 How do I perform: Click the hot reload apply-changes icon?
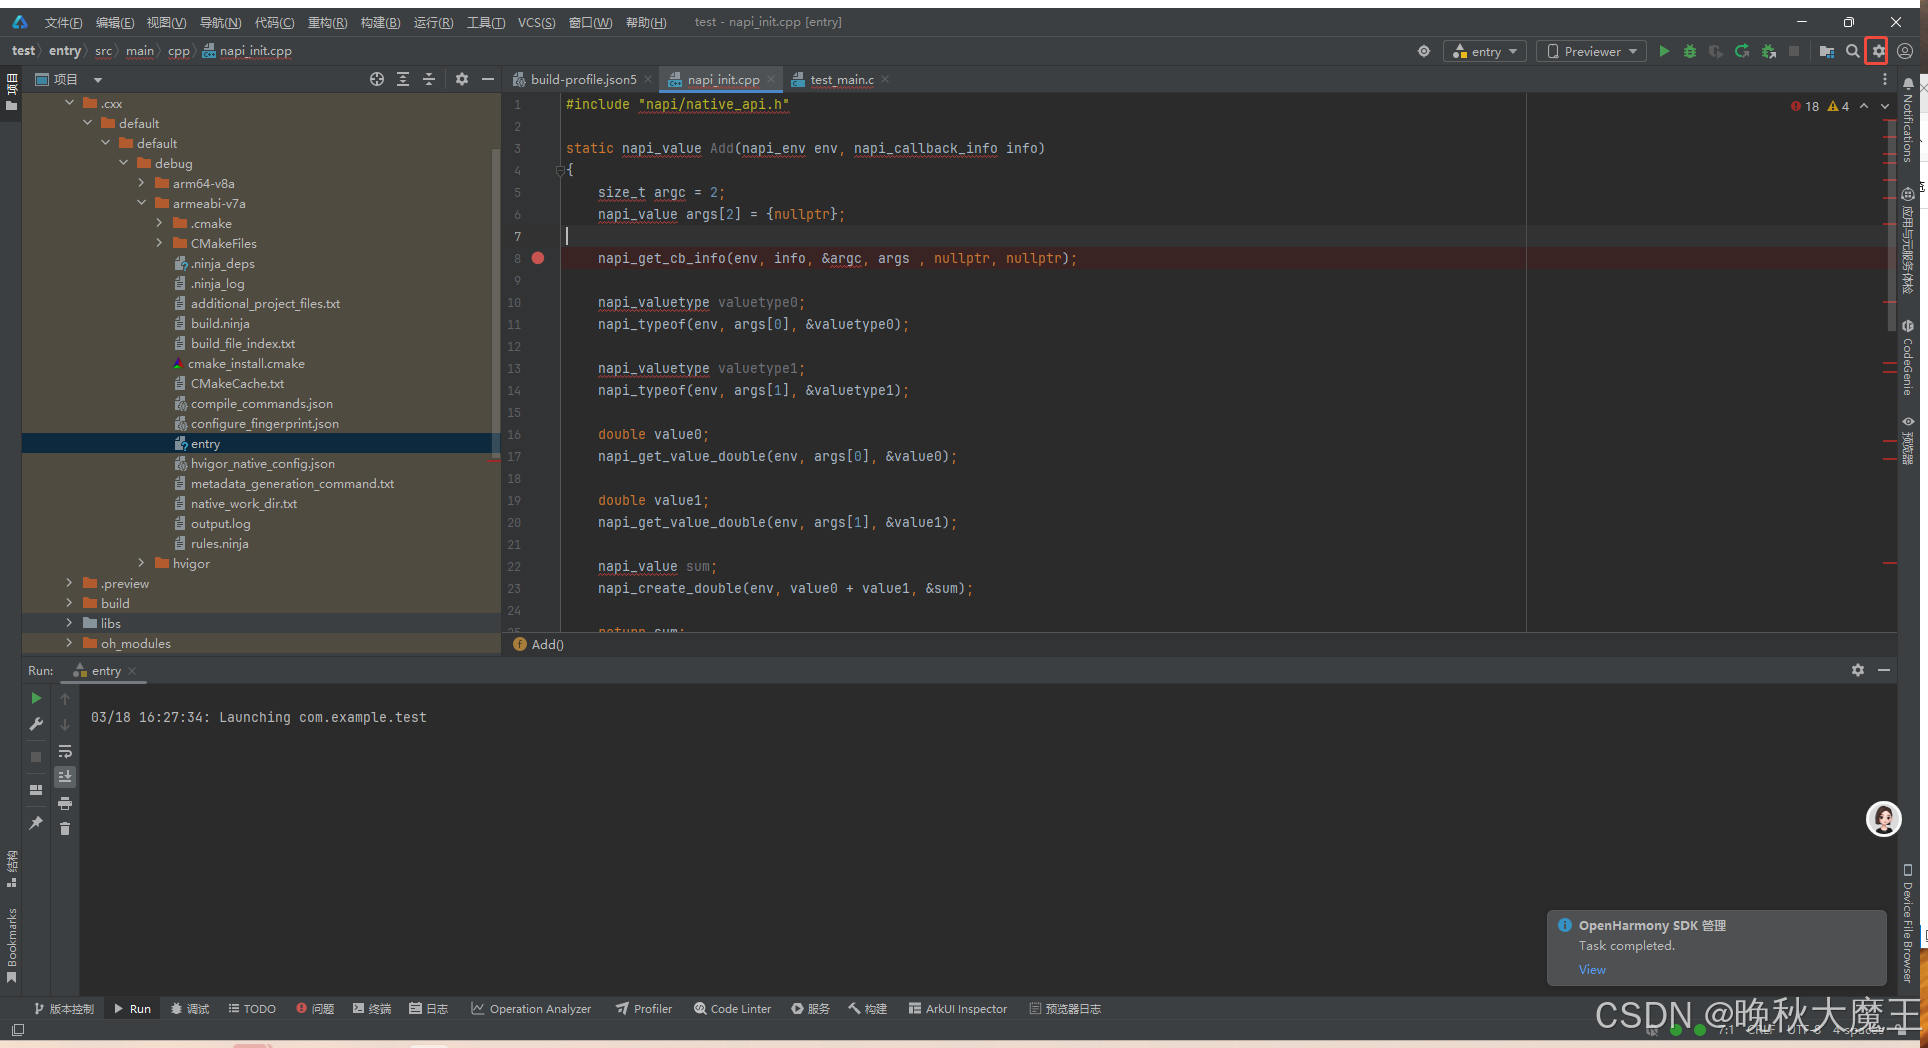(1742, 51)
